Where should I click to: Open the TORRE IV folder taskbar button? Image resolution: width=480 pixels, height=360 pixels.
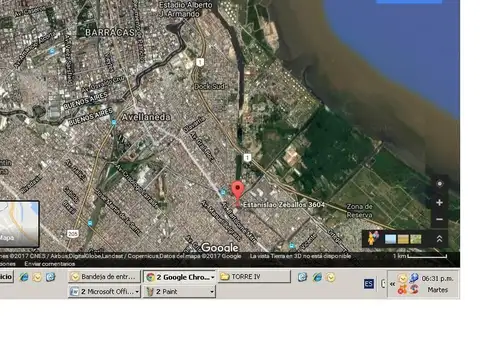[x=254, y=277]
